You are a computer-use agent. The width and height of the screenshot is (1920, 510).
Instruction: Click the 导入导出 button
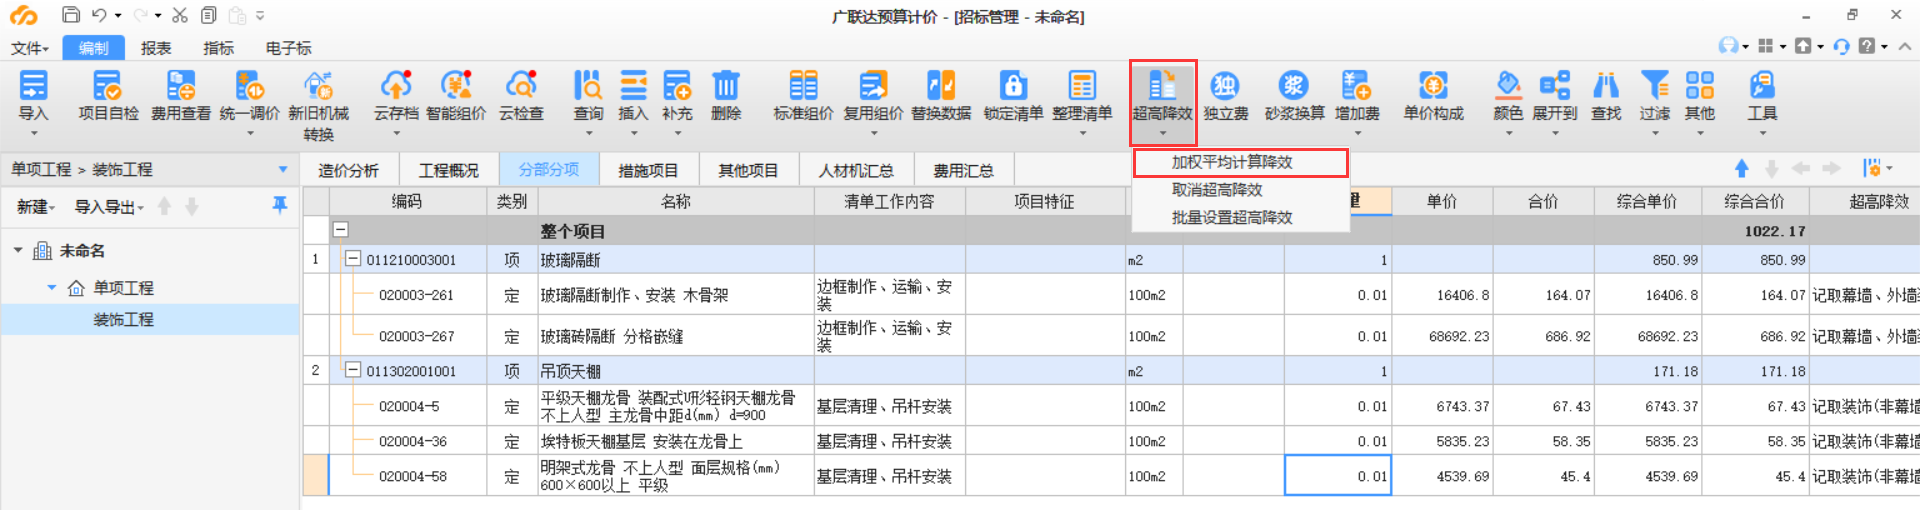point(109,207)
